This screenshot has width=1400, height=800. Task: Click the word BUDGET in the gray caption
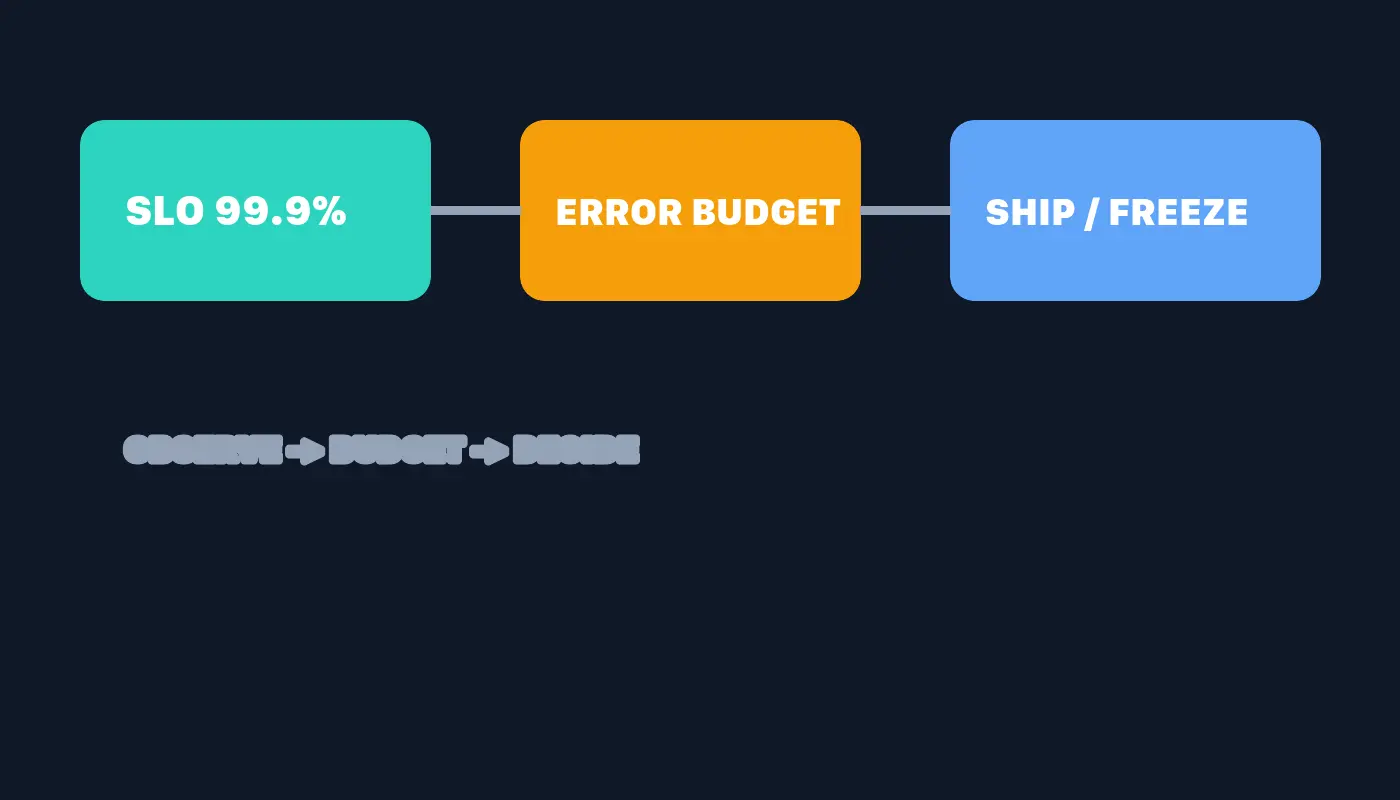(x=397, y=450)
